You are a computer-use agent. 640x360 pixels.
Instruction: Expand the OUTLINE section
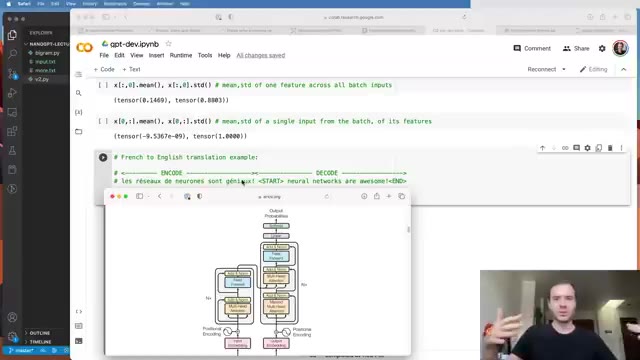[x=39, y=333]
